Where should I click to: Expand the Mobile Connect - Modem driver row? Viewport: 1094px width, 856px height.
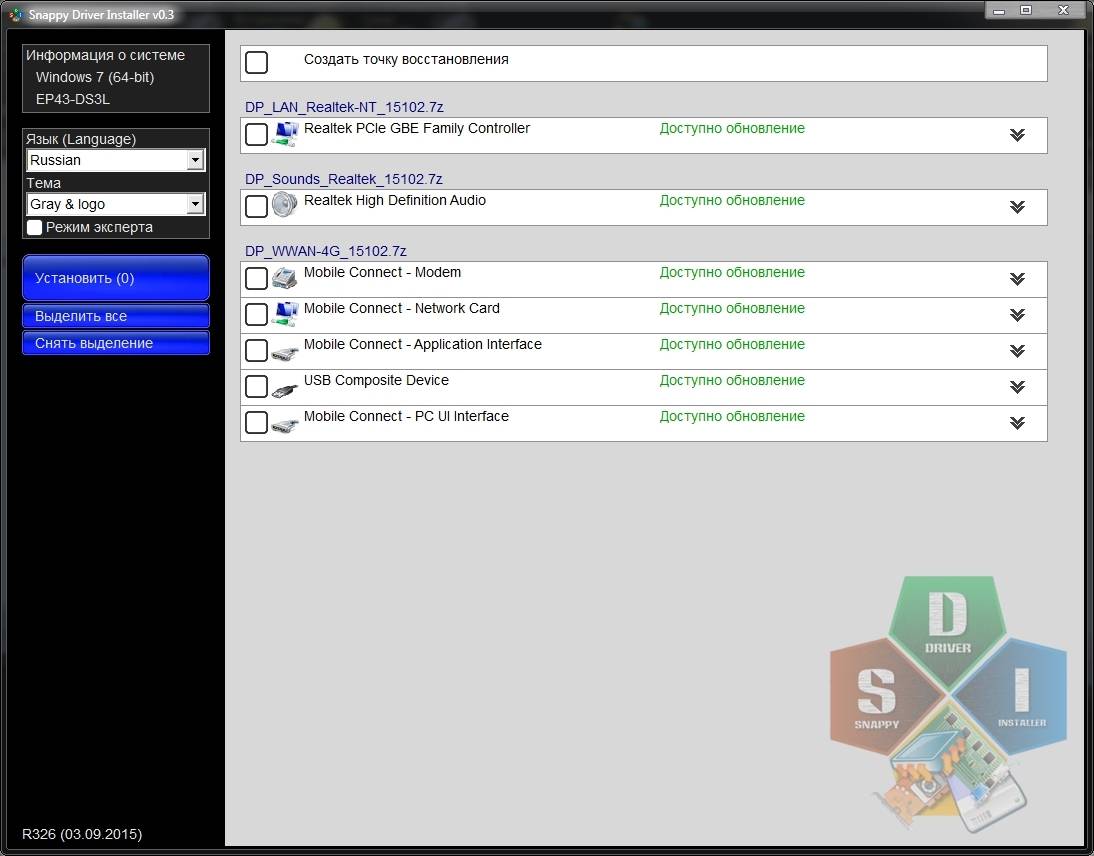1017,278
